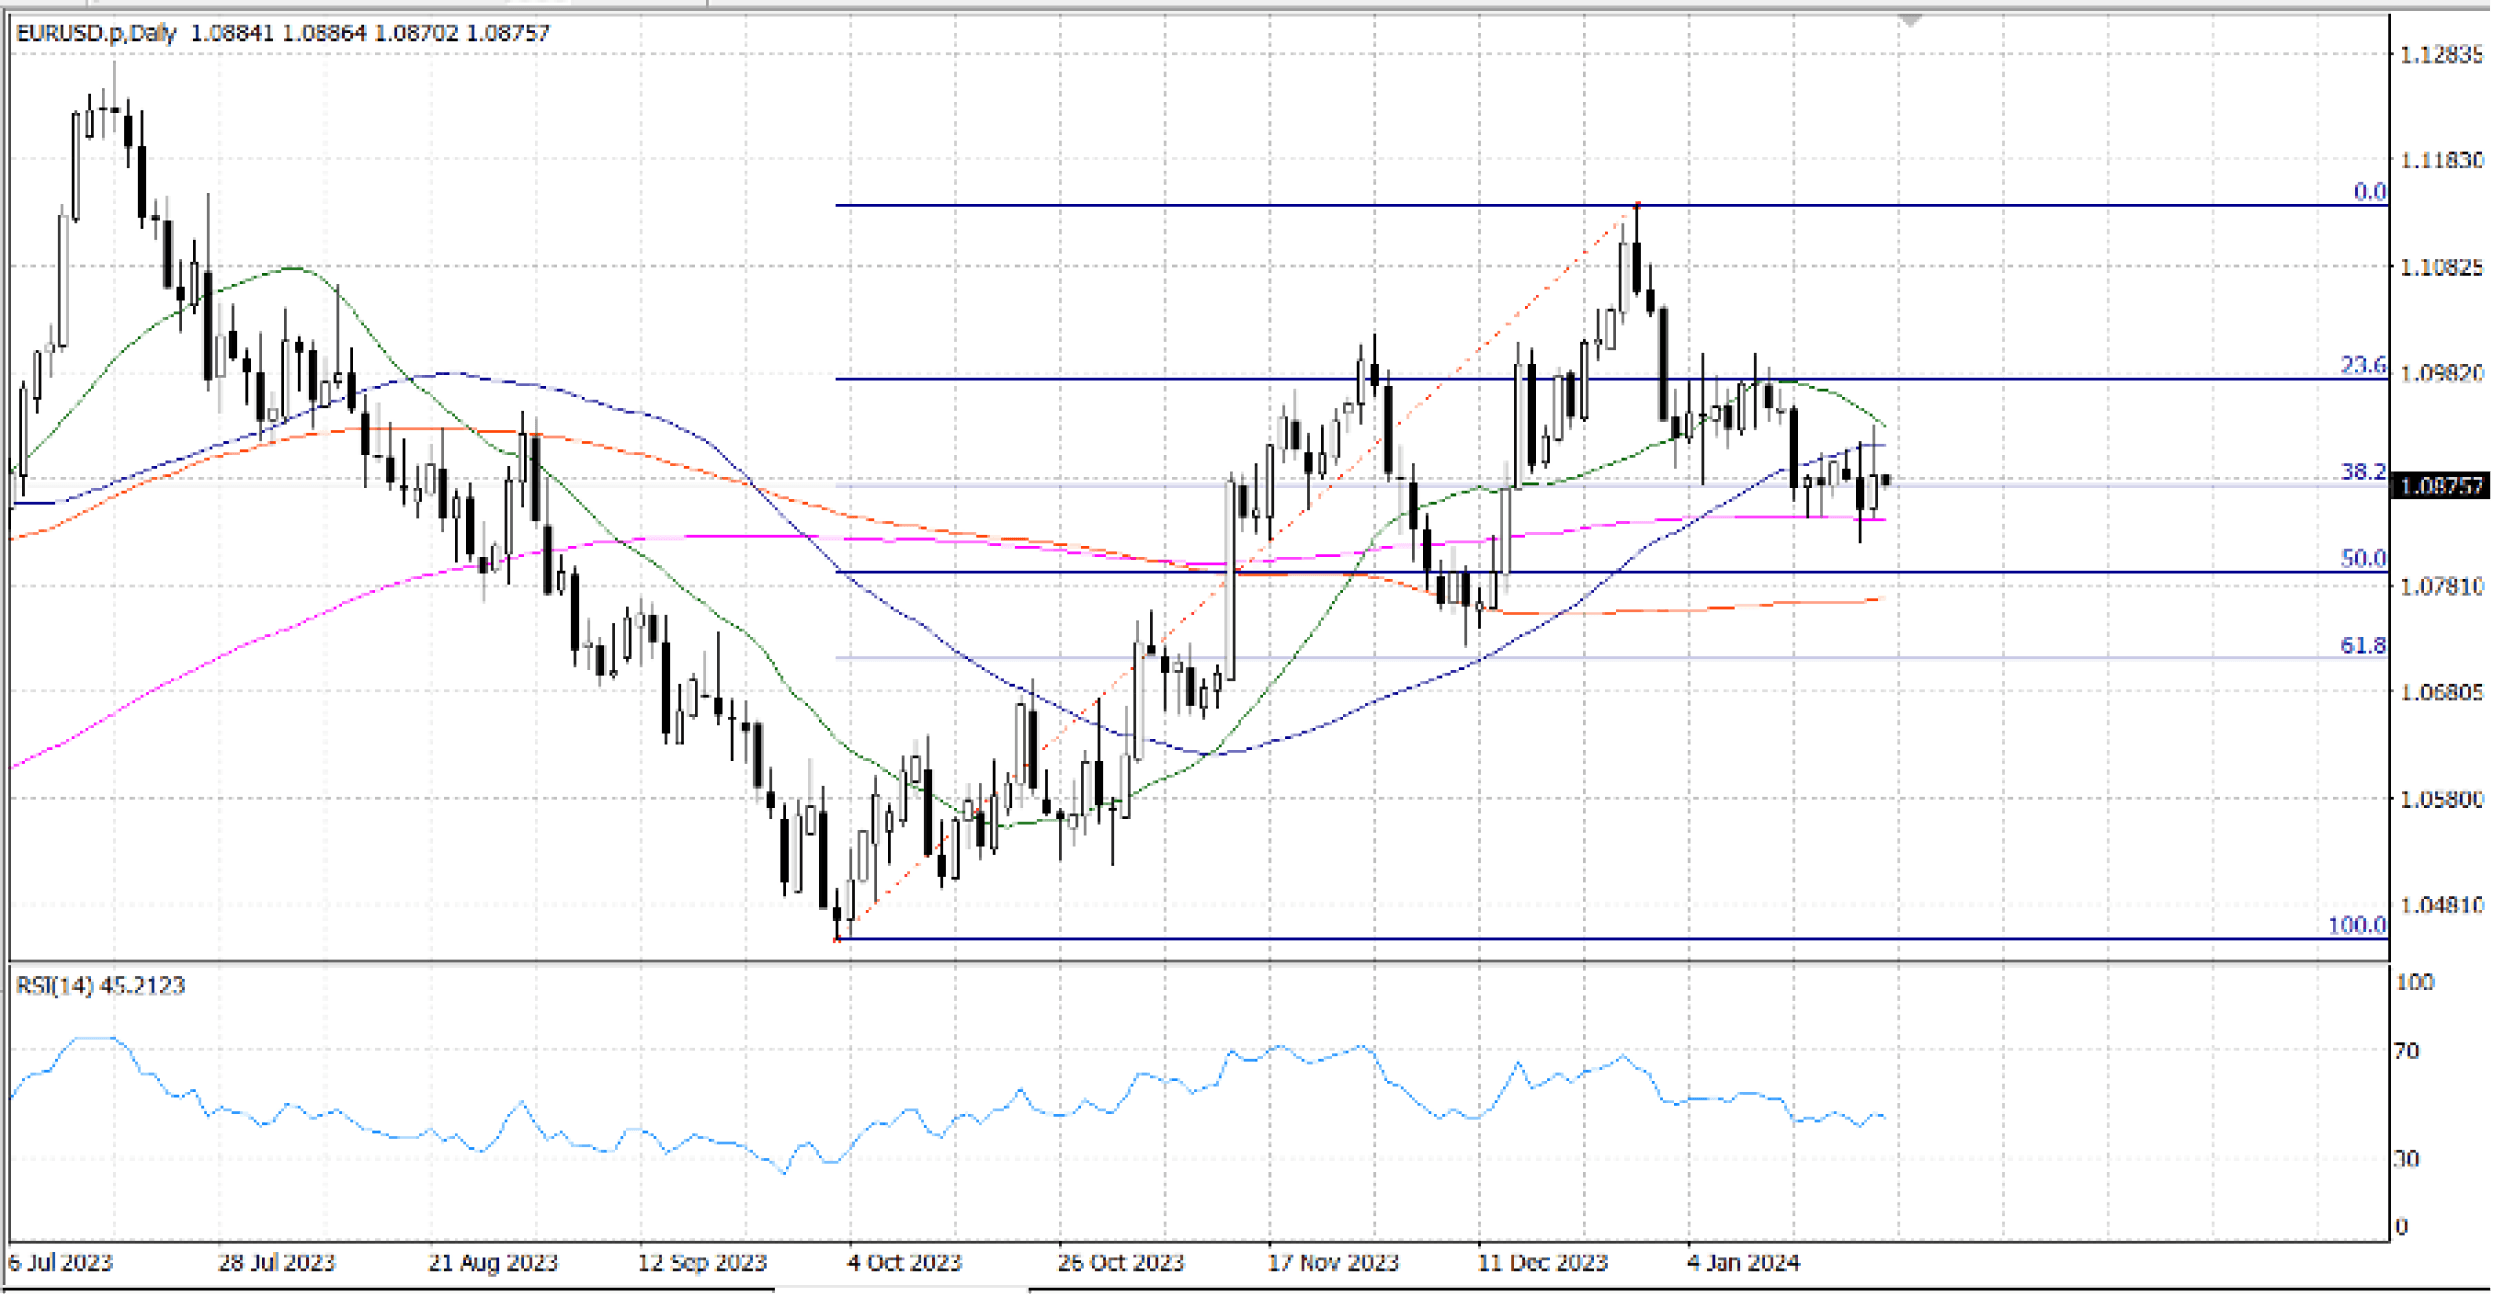Click the current price tag 1.08757
Image resolution: width=2493 pixels, height=1296 pixels.
point(2441,487)
